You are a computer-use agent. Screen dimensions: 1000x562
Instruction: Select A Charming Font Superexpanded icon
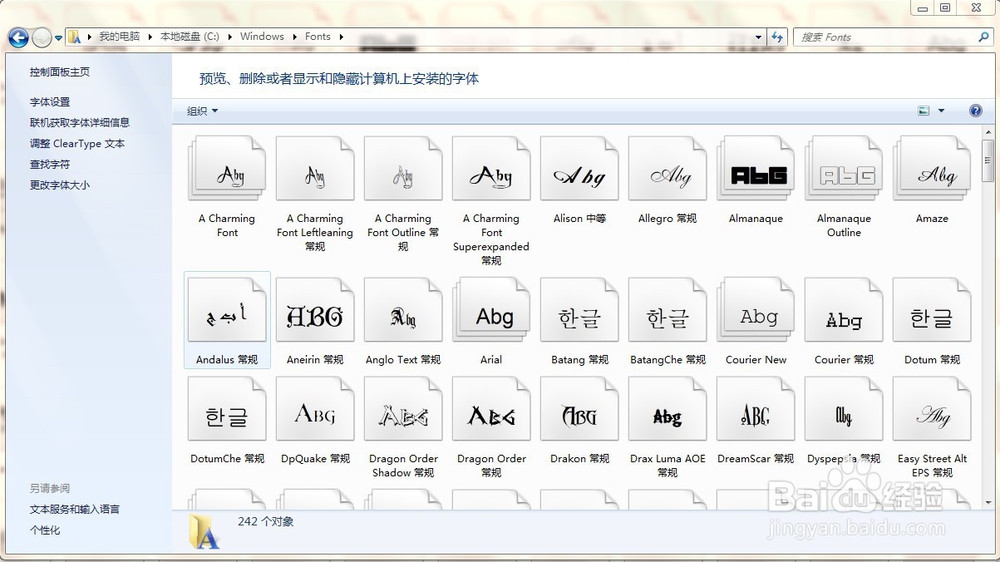tap(491, 169)
